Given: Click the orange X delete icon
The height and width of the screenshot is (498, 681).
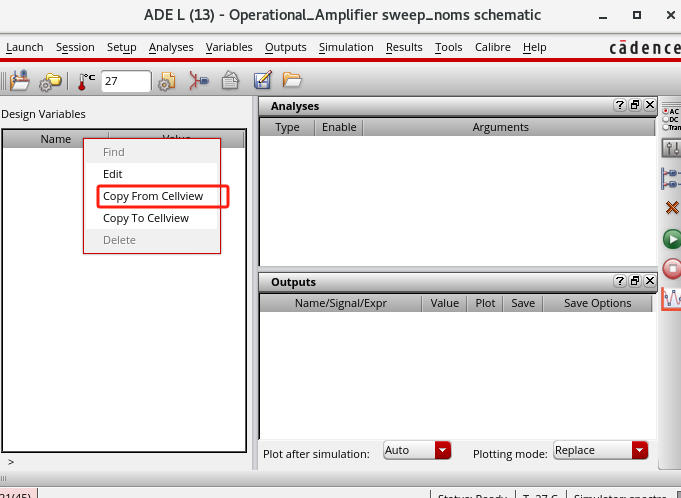Looking at the screenshot, I should pyautogui.click(x=672, y=208).
